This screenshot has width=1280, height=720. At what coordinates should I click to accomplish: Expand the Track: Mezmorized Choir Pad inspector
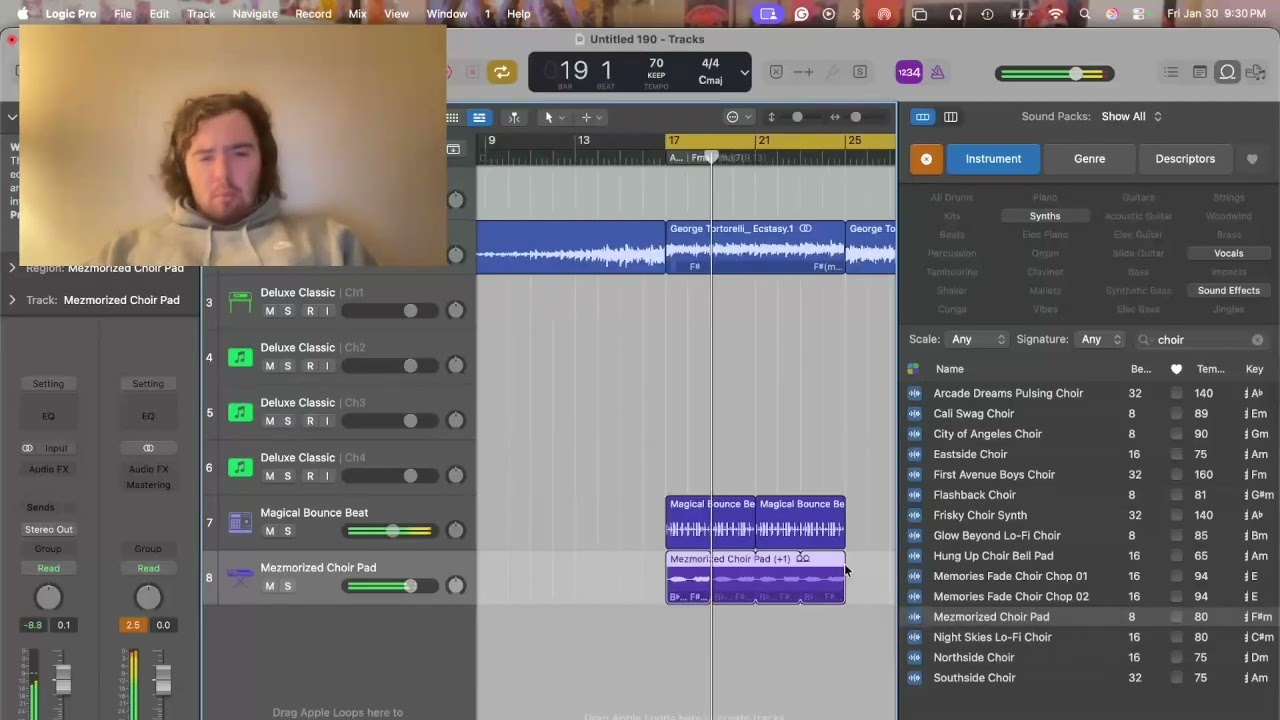pyautogui.click(x=12, y=300)
